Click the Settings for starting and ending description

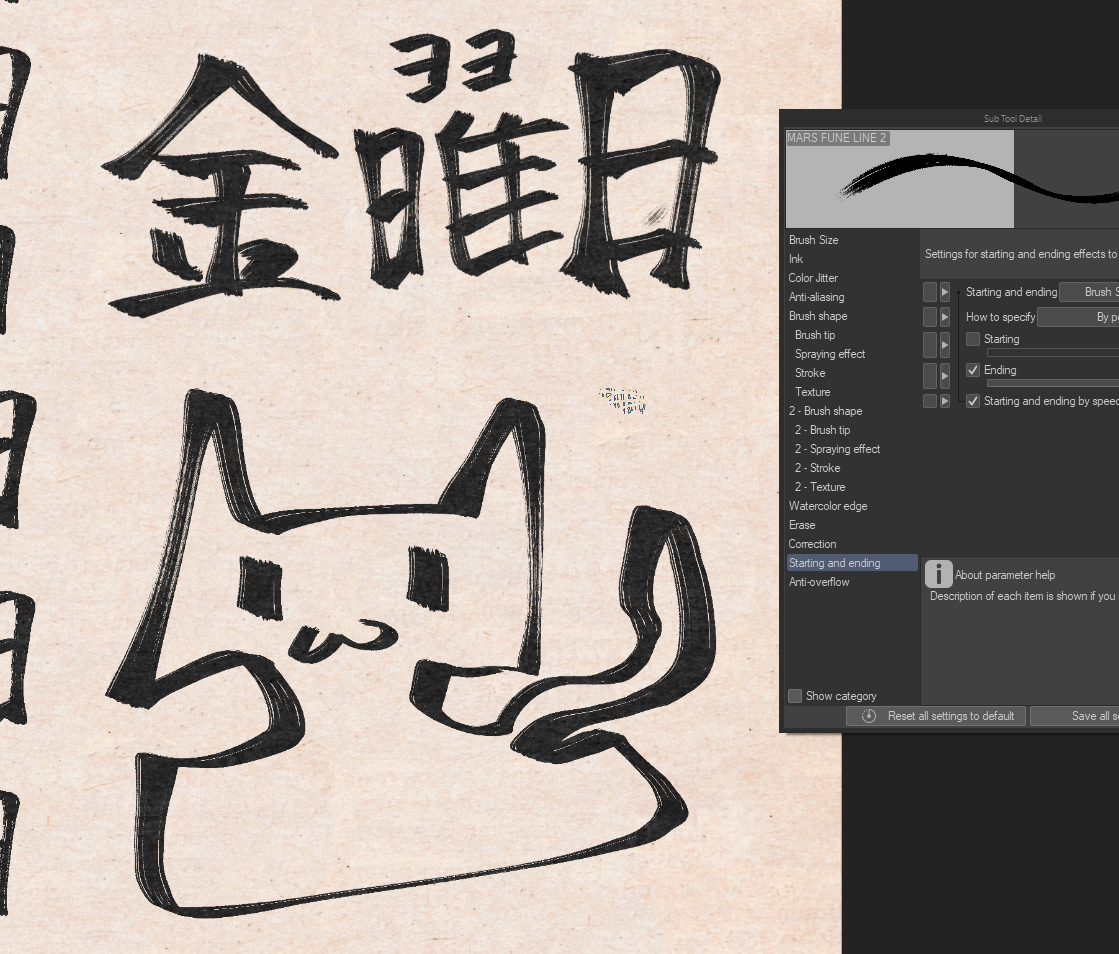click(x=1021, y=254)
